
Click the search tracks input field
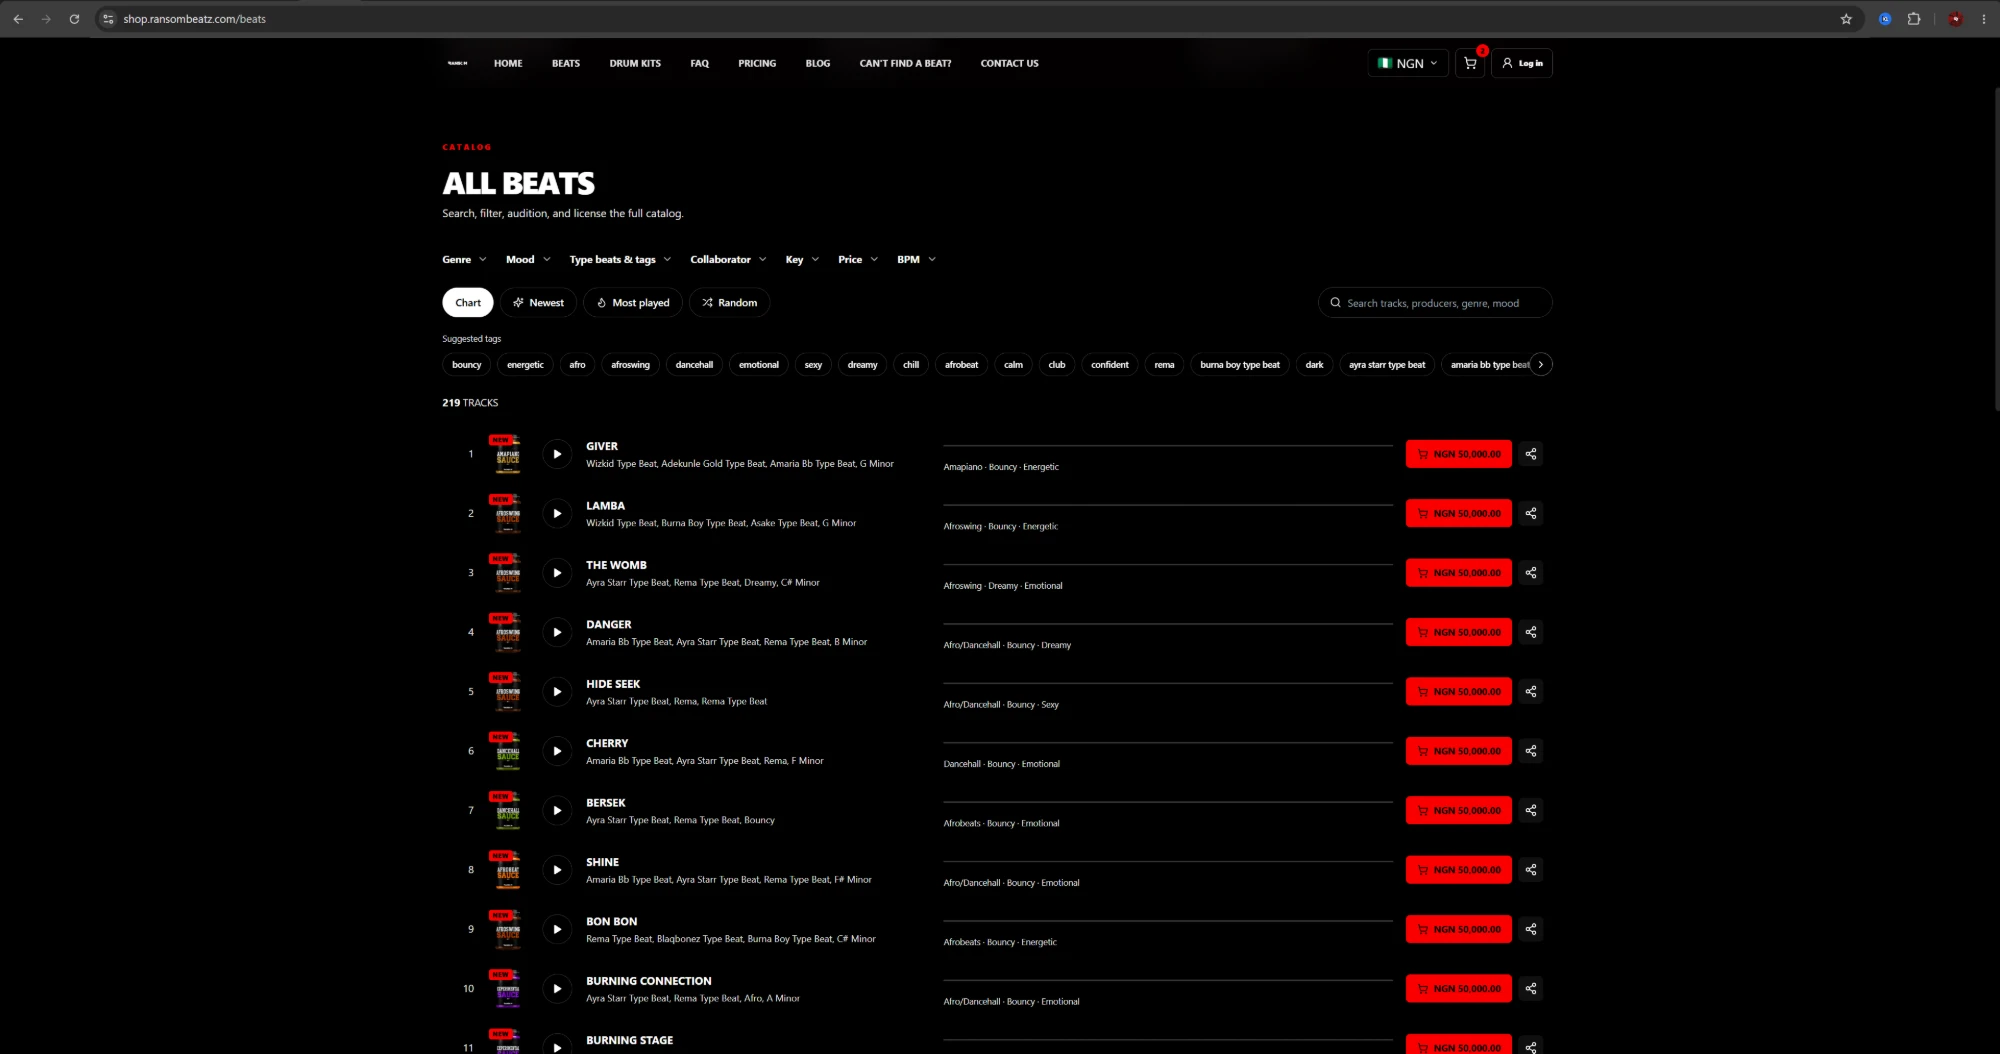coord(1435,303)
